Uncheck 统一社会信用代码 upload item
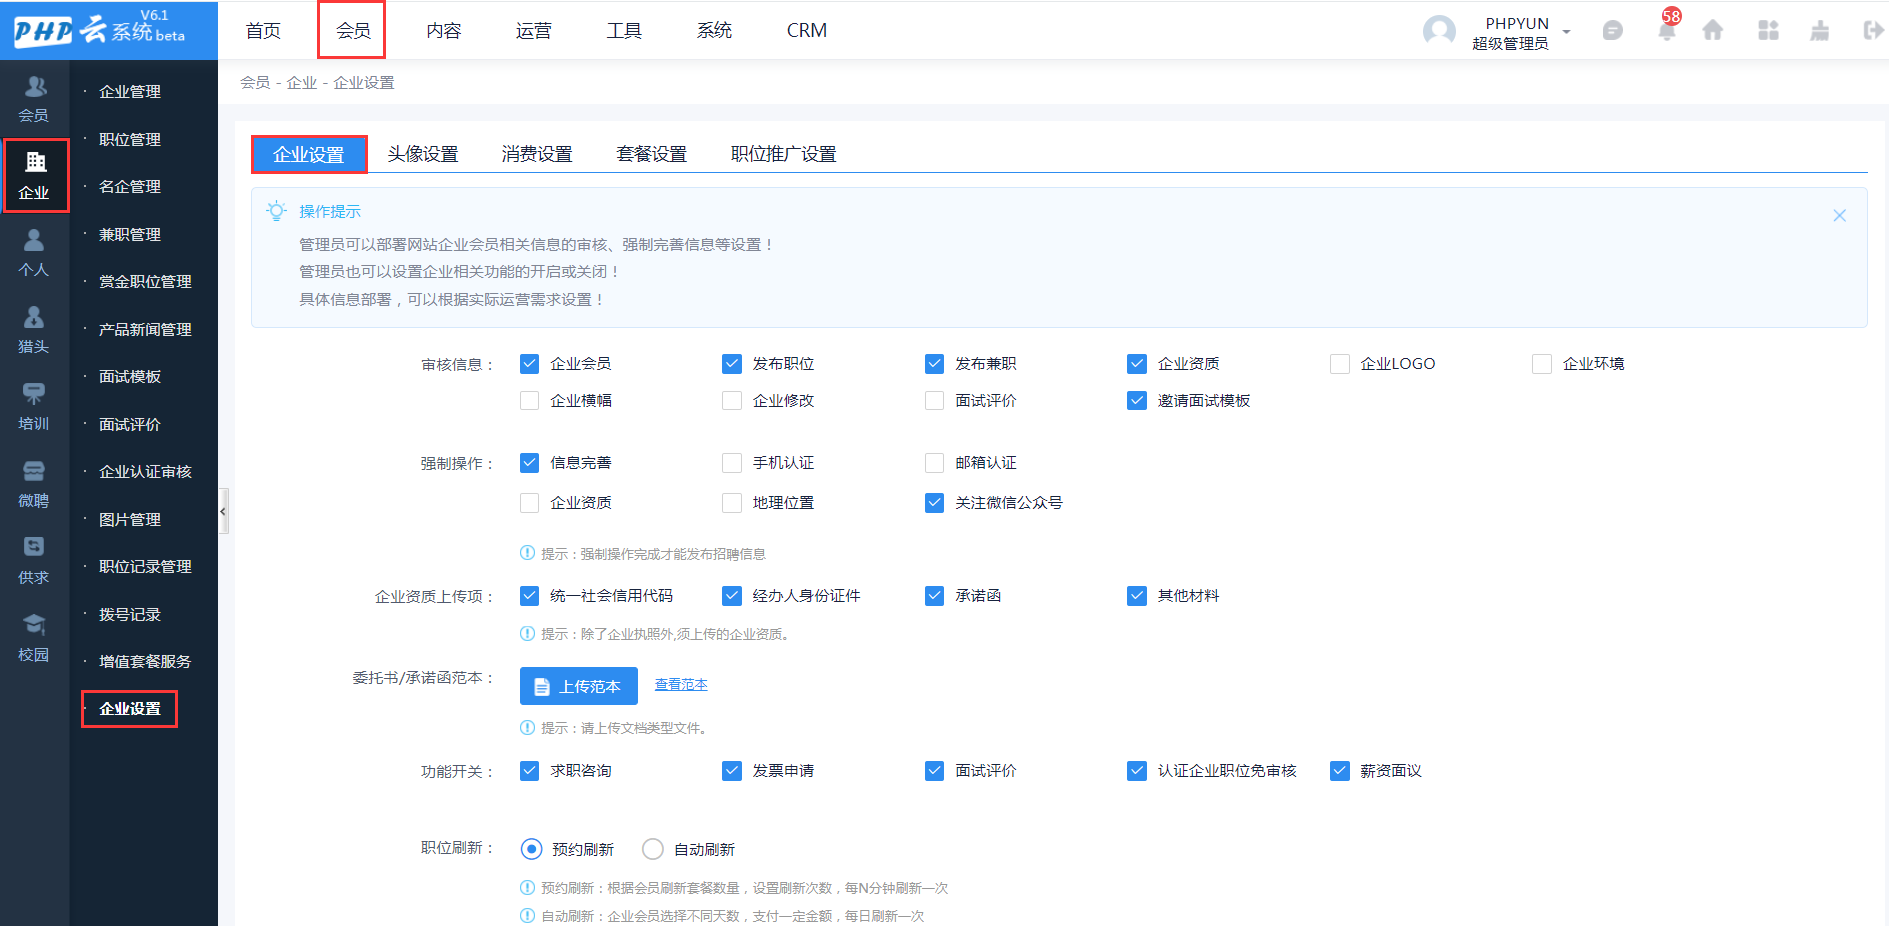This screenshot has width=1889, height=926. click(x=530, y=596)
